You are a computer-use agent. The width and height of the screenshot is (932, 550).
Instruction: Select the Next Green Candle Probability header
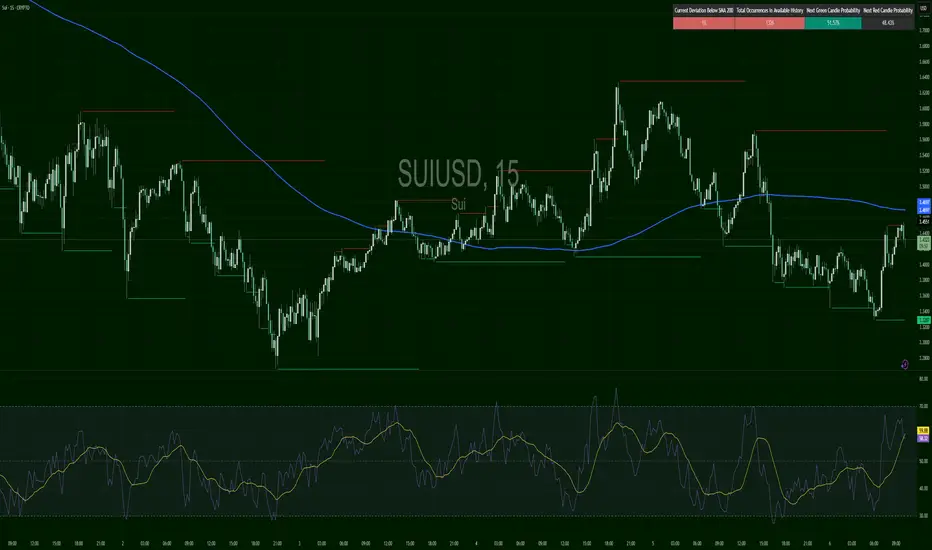[x=833, y=10]
